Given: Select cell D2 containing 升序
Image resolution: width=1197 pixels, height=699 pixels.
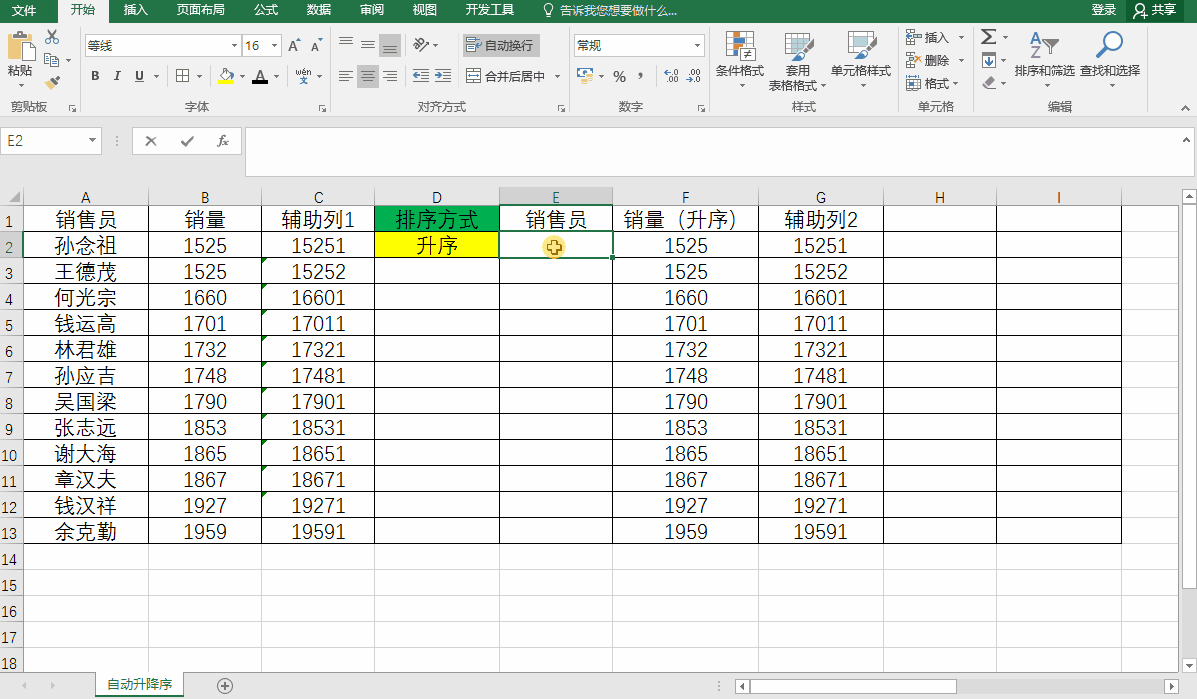Looking at the screenshot, I should [x=437, y=245].
